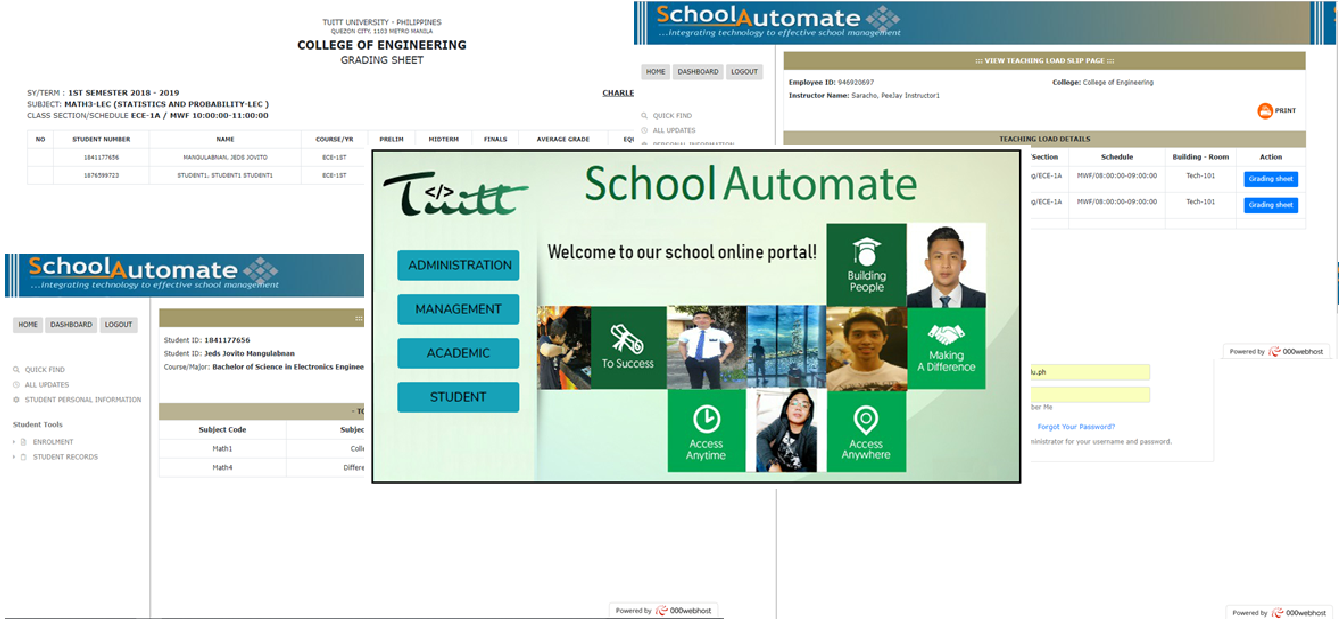
Task: Select the ACADEMIC portal option
Action: point(458,353)
